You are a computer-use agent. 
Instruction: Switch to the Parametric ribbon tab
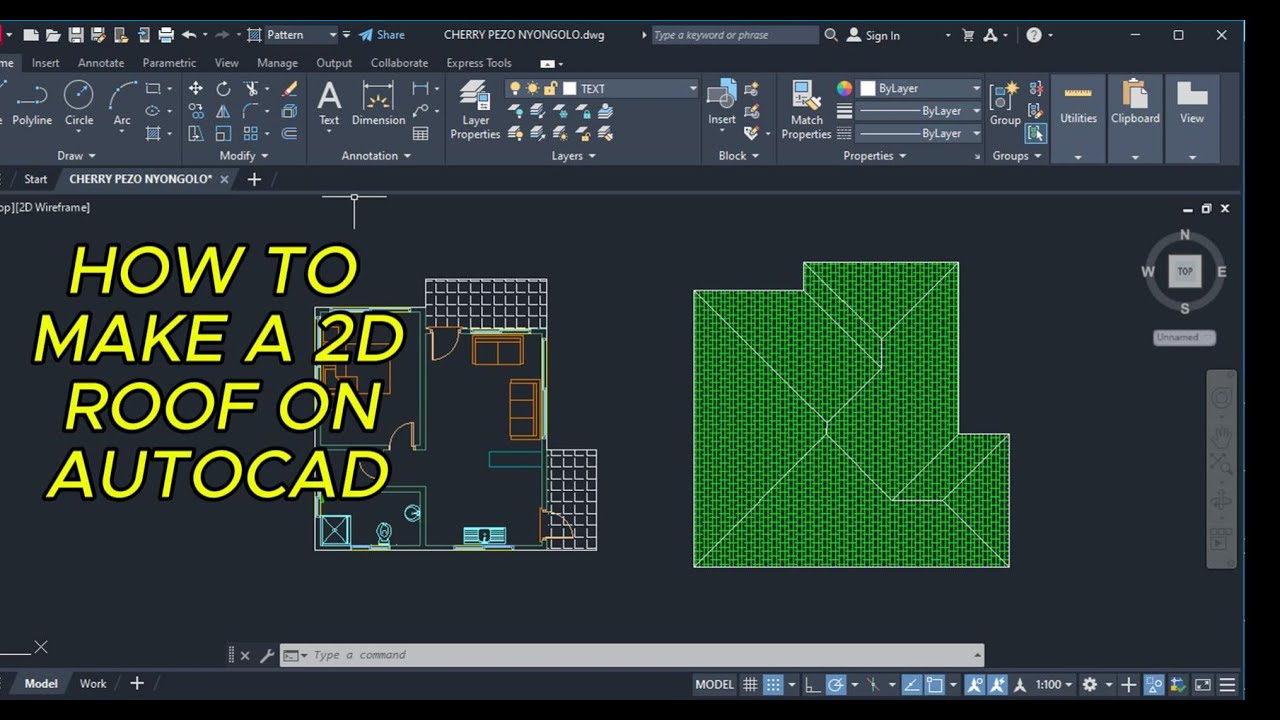(169, 63)
